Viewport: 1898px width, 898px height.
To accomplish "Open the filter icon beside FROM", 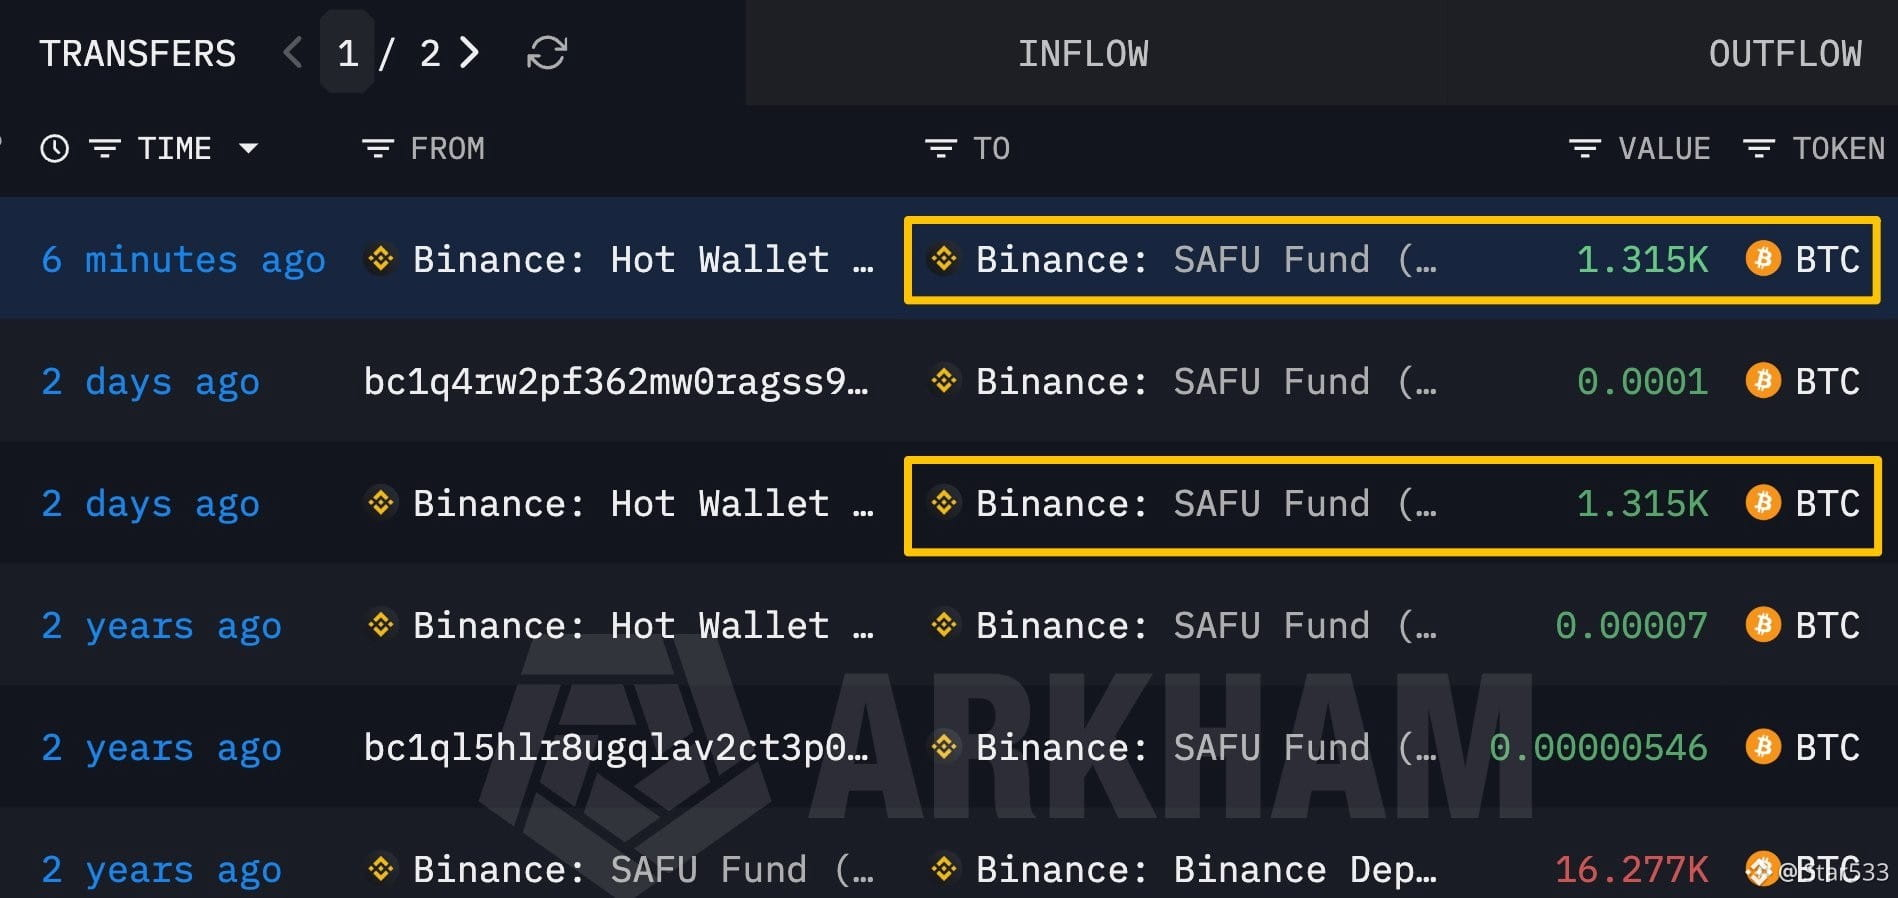I will pyautogui.click(x=377, y=149).
